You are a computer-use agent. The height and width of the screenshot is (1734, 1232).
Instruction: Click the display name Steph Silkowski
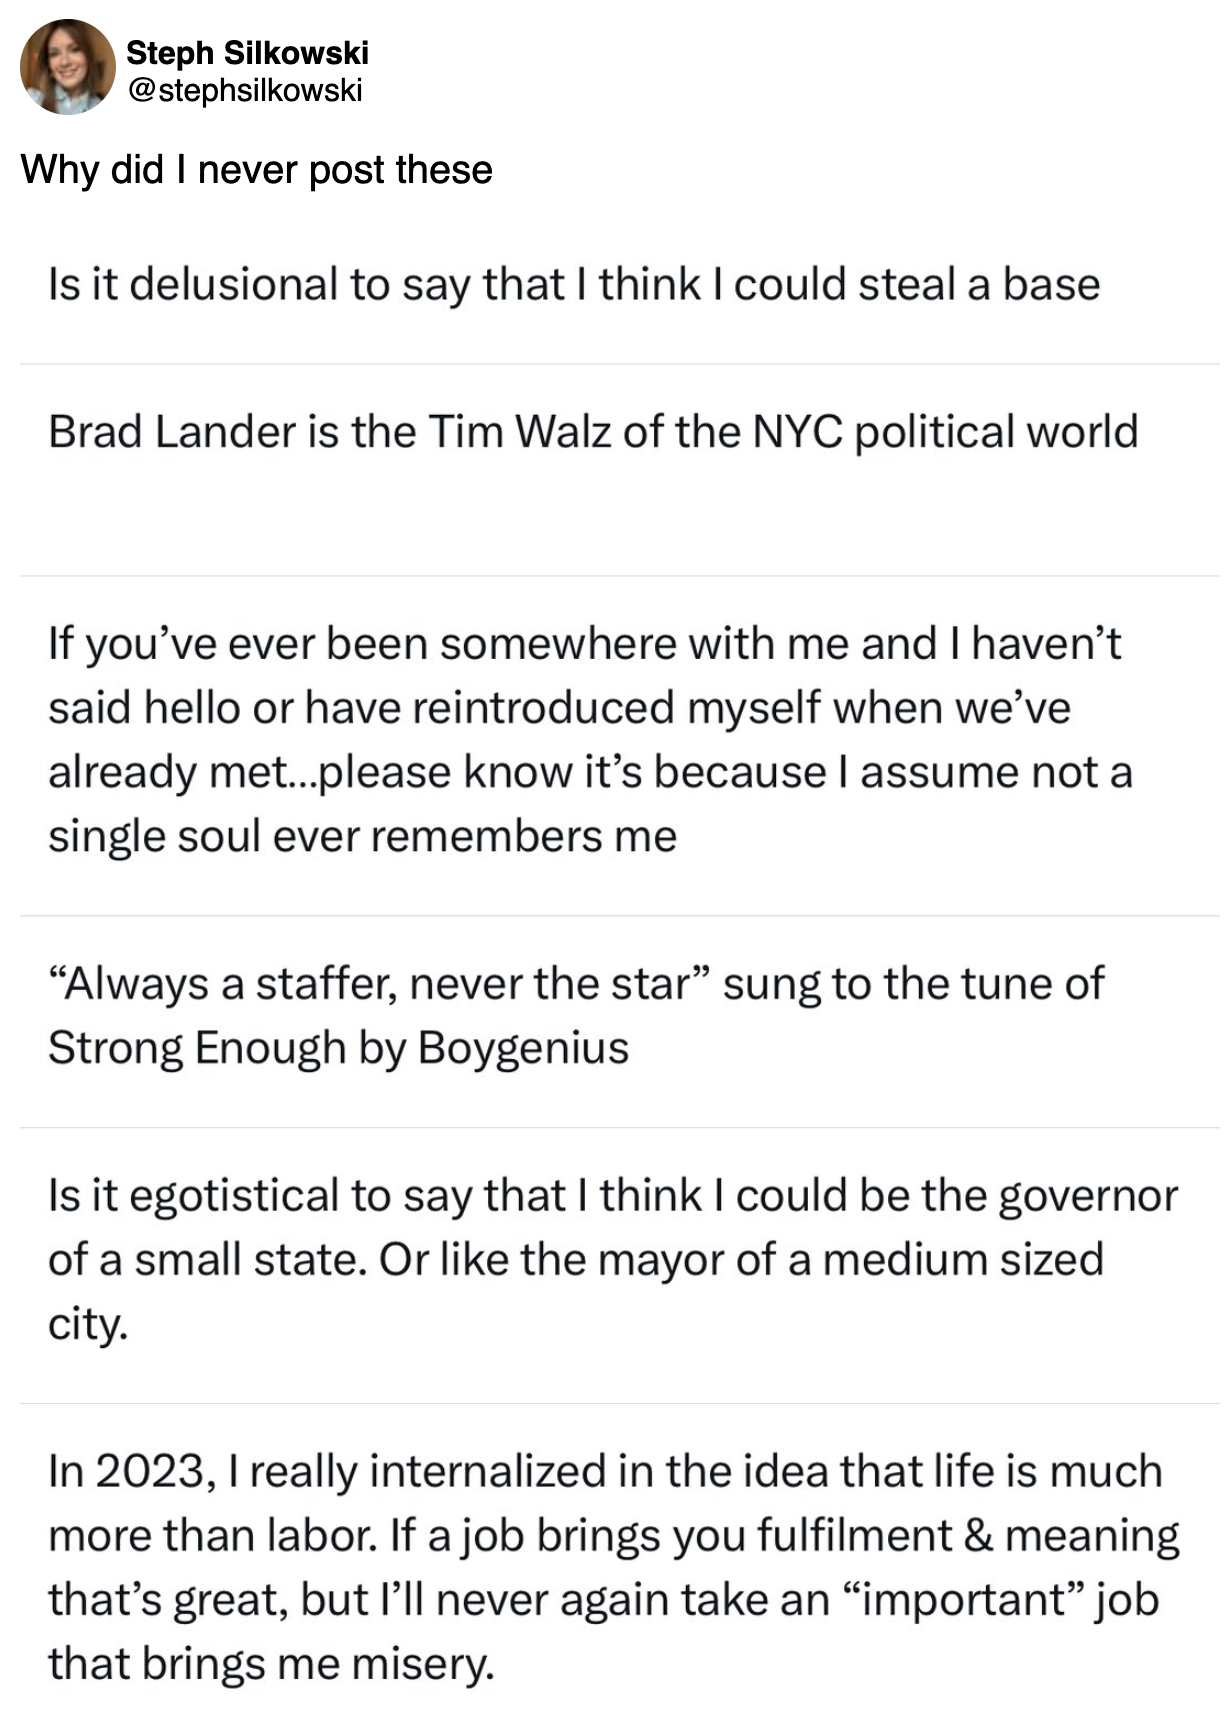click(x=247, y=52)
